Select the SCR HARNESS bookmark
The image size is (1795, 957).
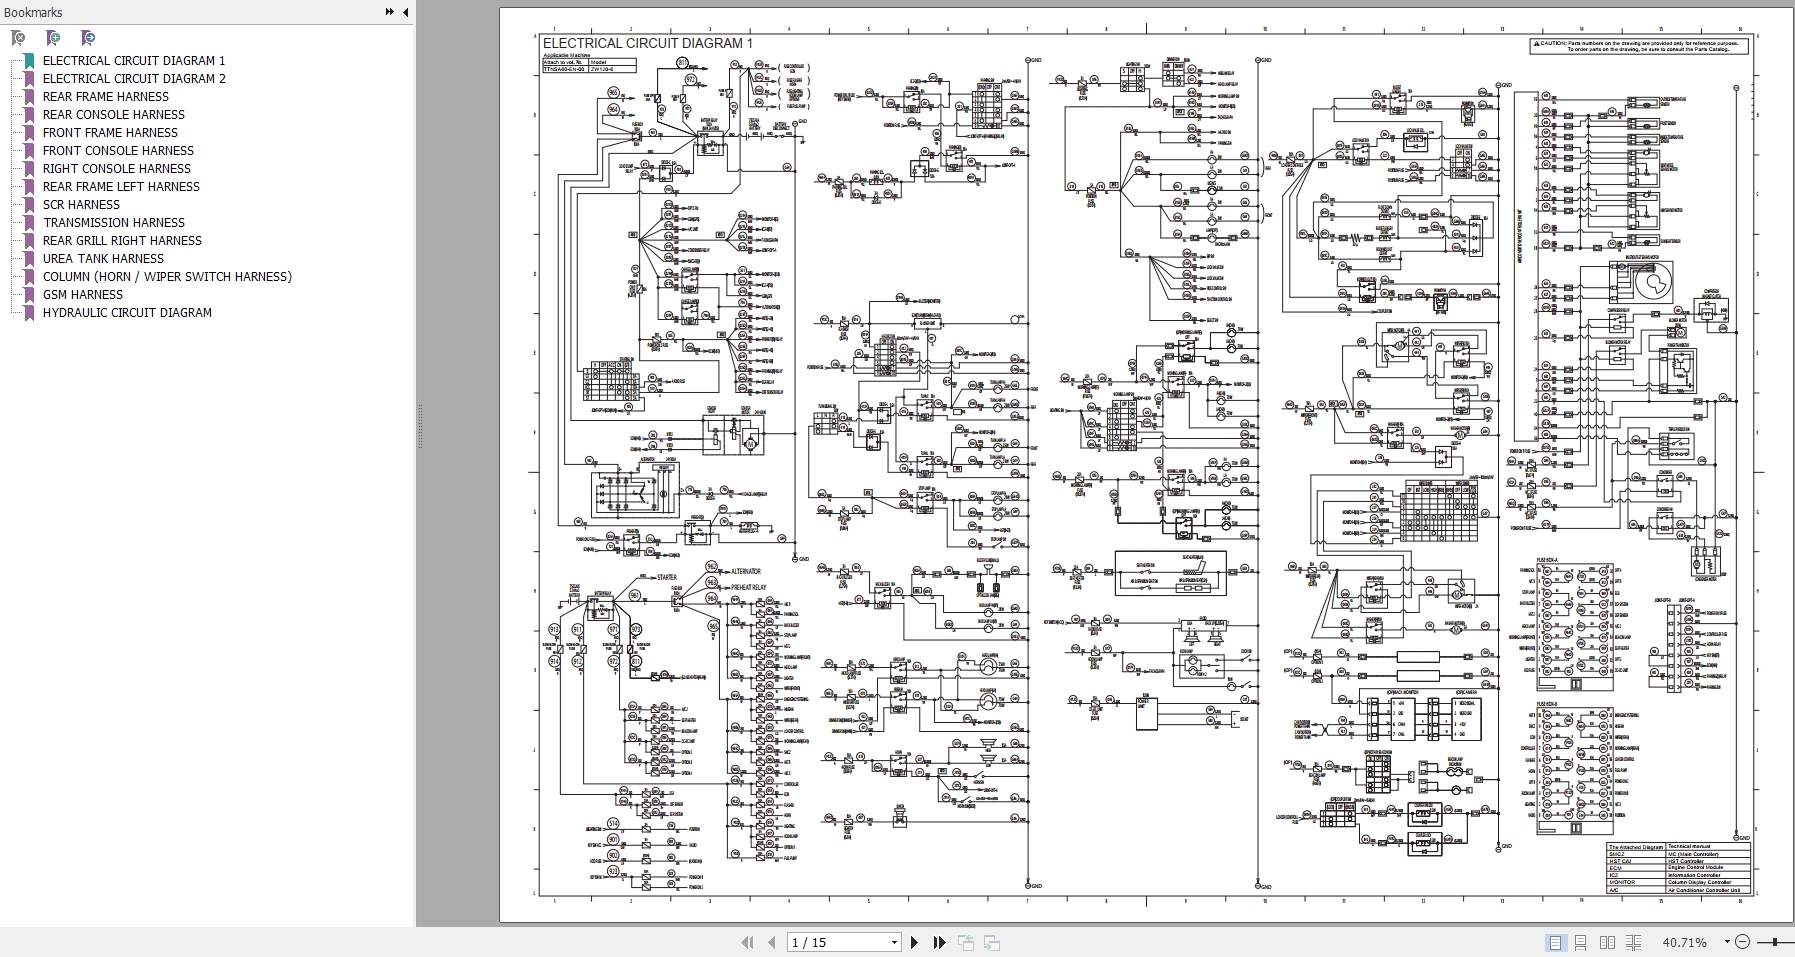[81, 205]
